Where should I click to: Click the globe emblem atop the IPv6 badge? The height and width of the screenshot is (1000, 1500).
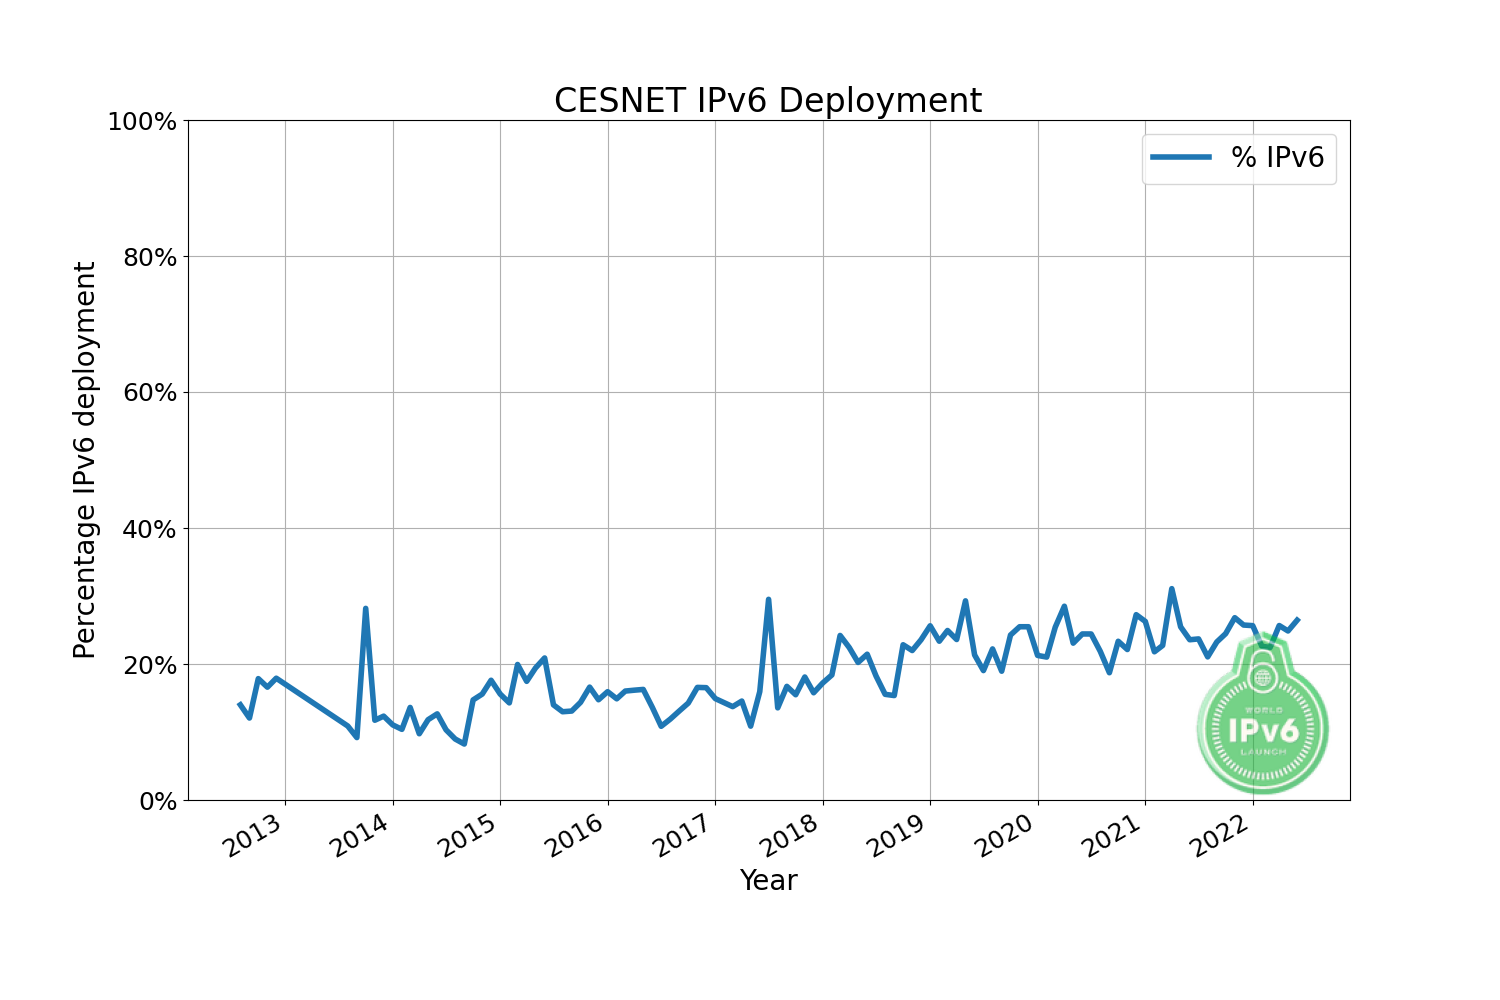tap(1262, 678)
